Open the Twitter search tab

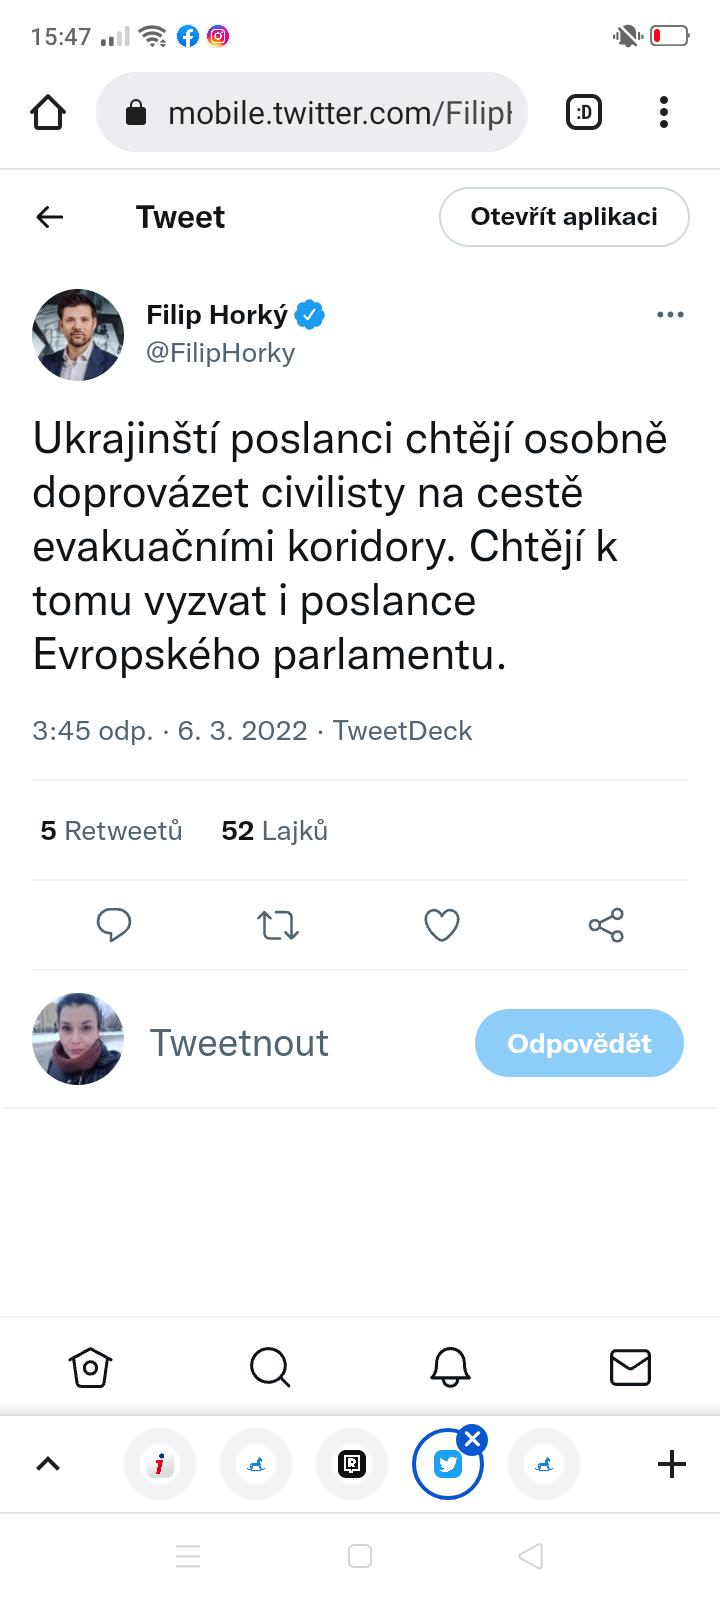pos(270,1367)
